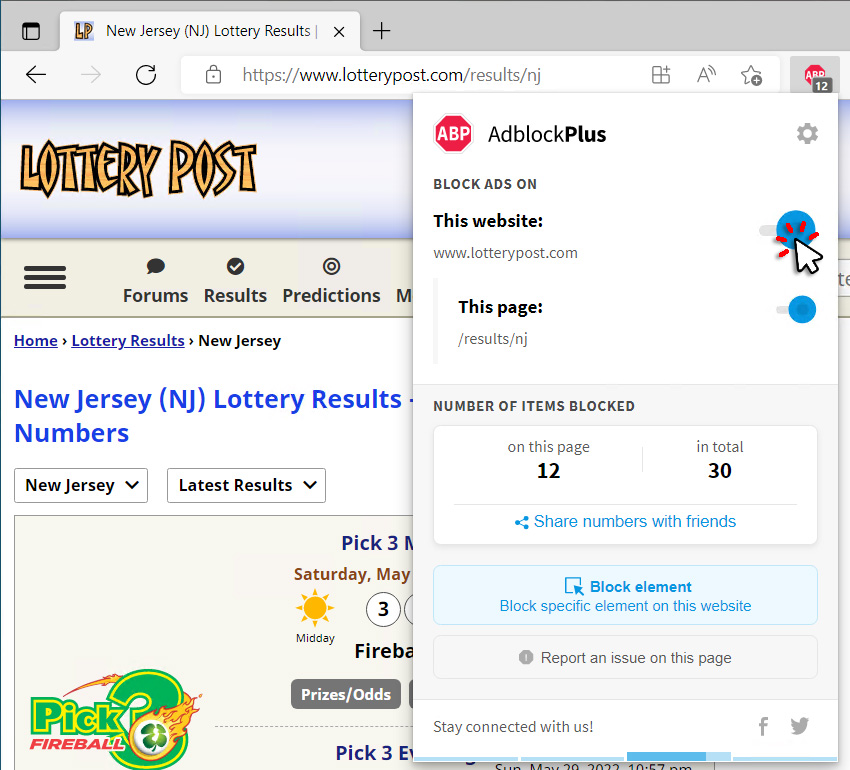Viewport: 850px width, 770px height.
Task: Open the Forums menu item
Action: coord(155,281)
